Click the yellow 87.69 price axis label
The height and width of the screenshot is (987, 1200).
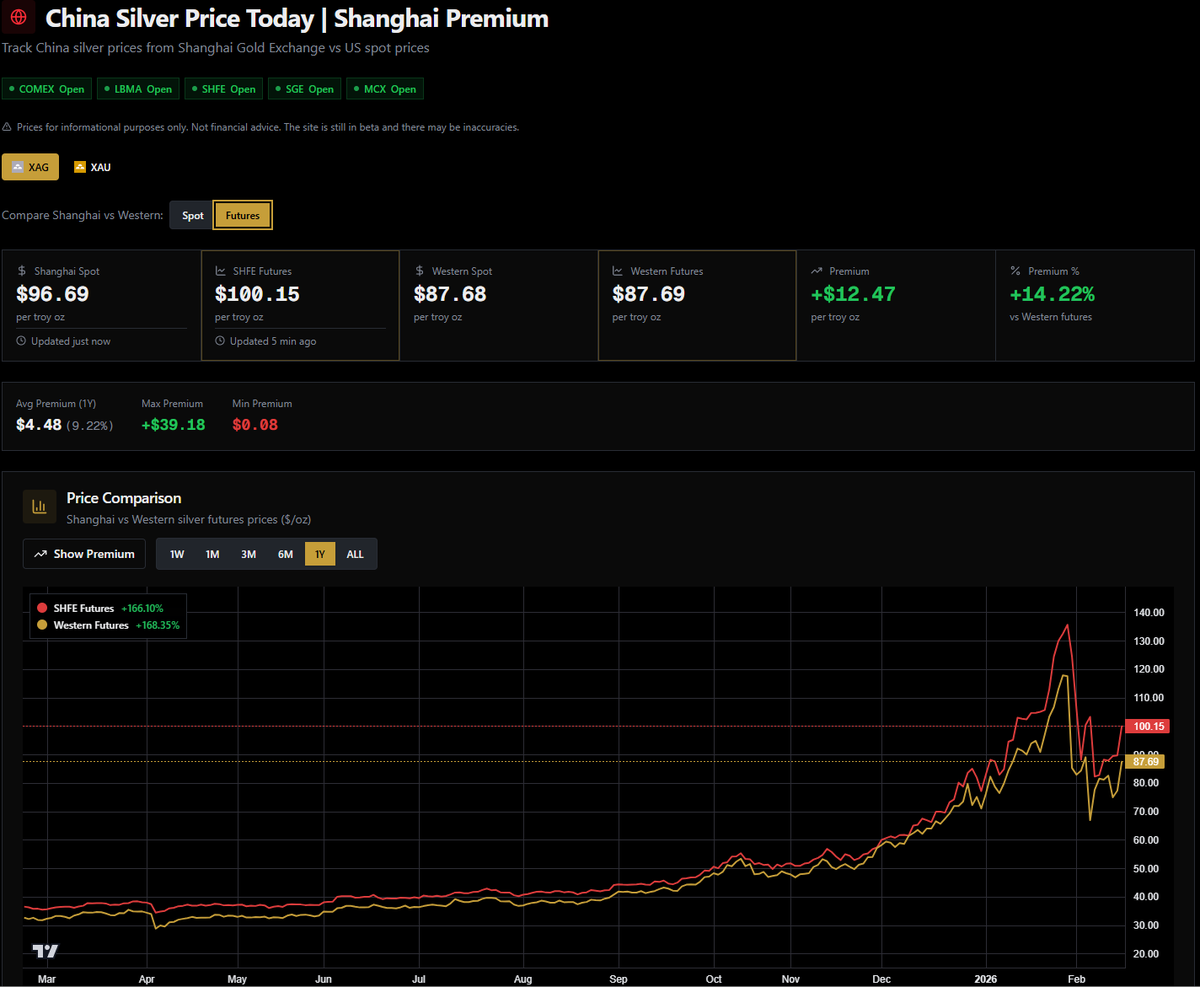pos(1145,761)
